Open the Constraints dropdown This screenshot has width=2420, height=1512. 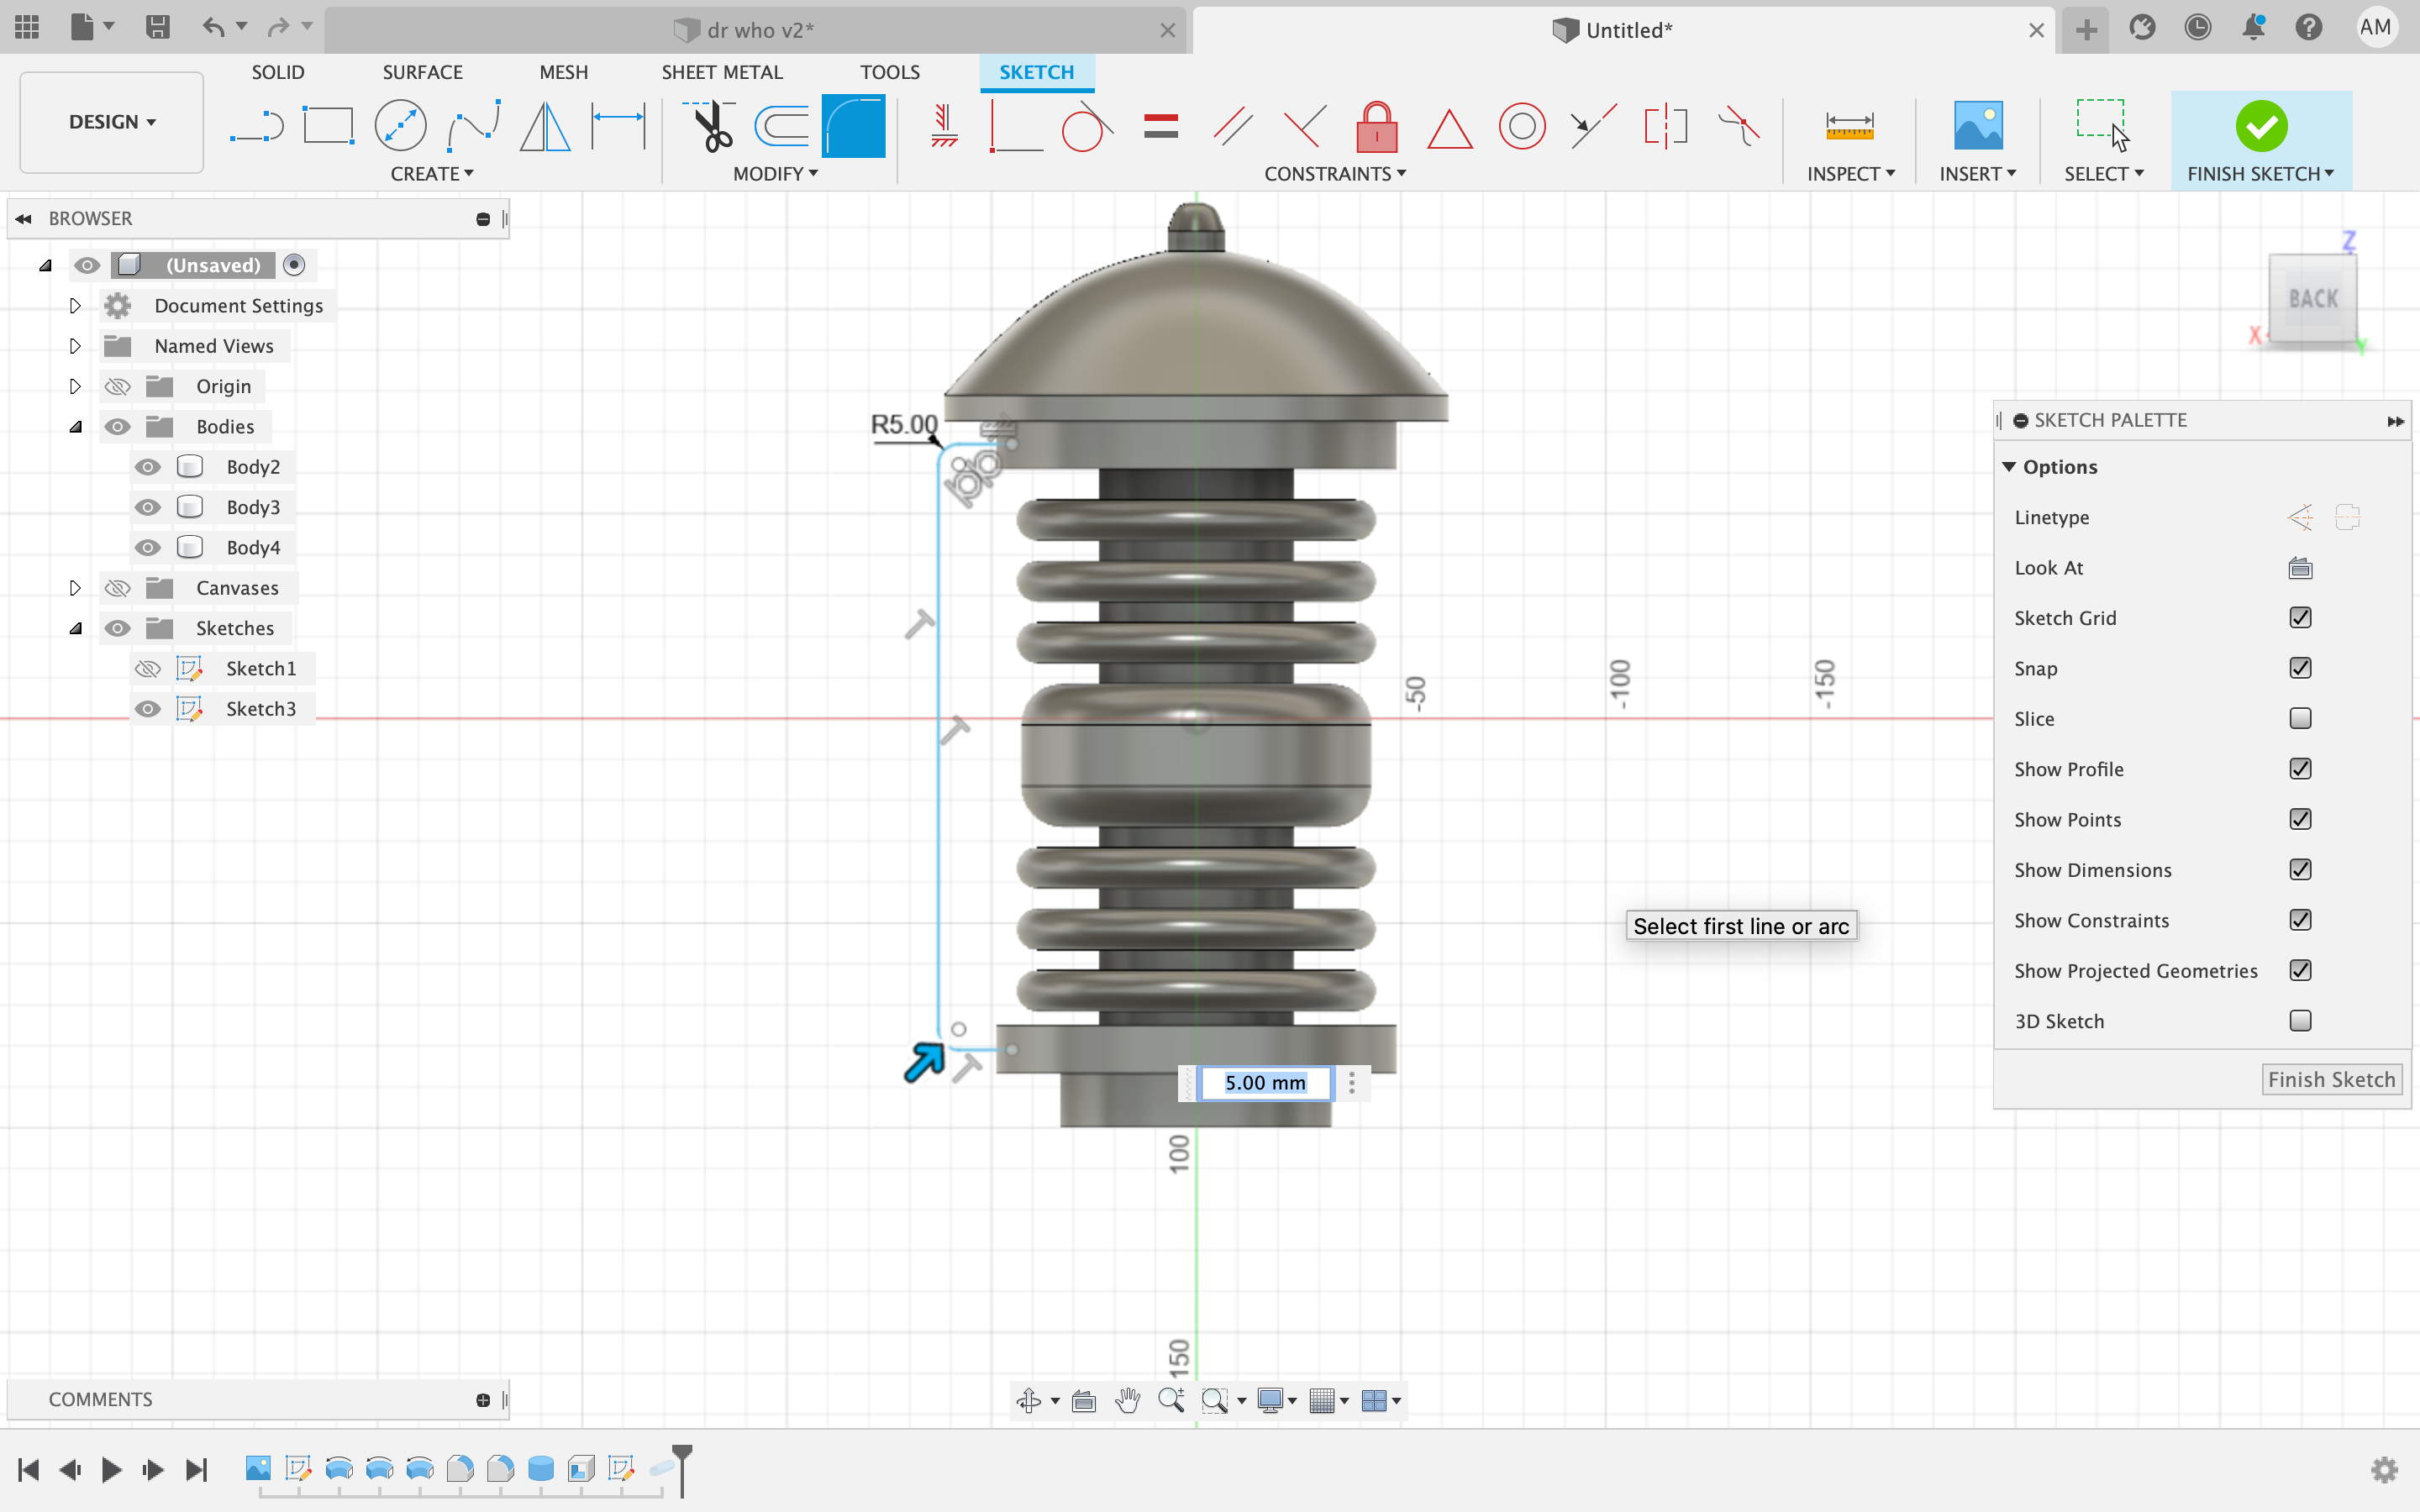(1337, 173)
